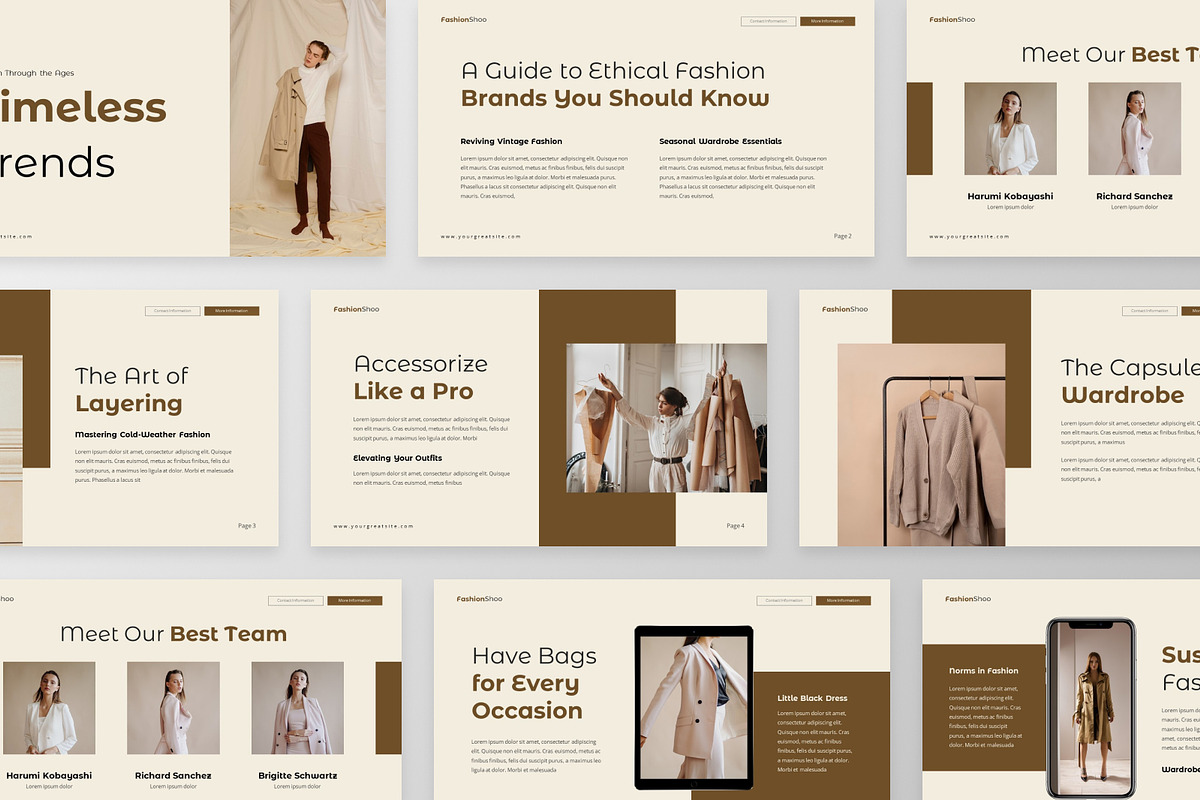The image size is (1200, 800).
Task: Click the 'A Guide to Ethical Fashion' heading
Action: [613, 71]
